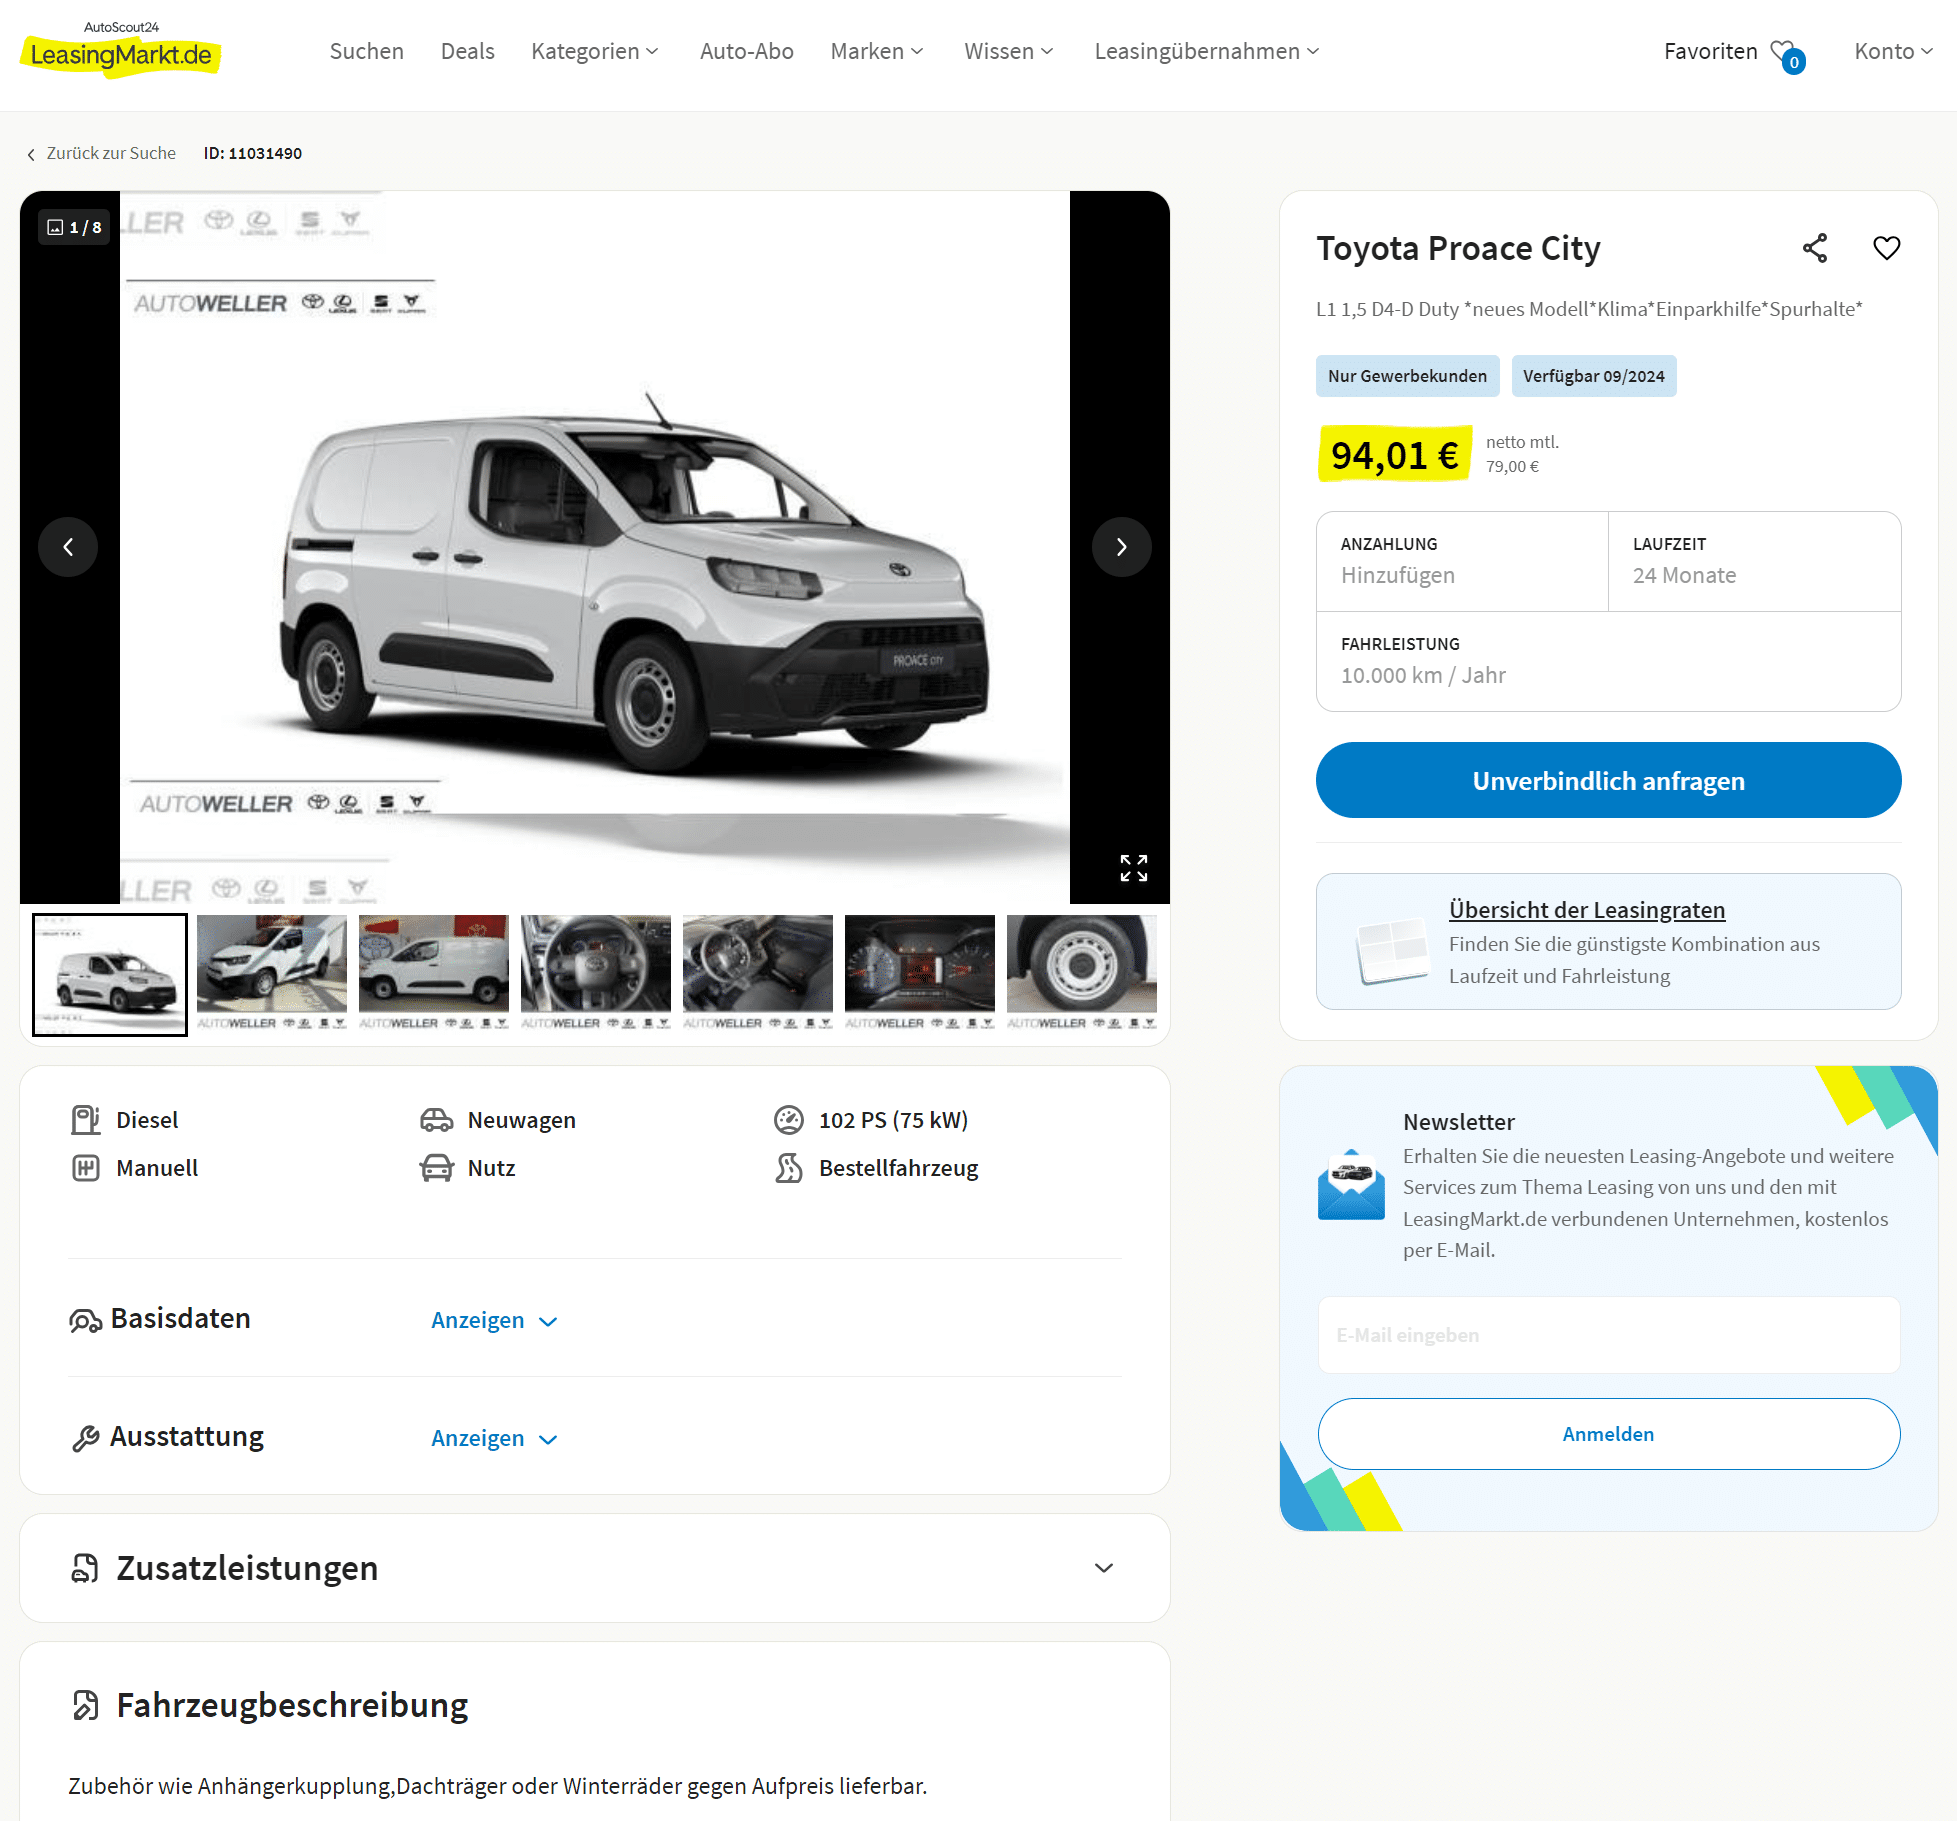Select the second thumbnail showing van front
This screenshot has height=1821, width=1957.
click(x=272, y=973)
